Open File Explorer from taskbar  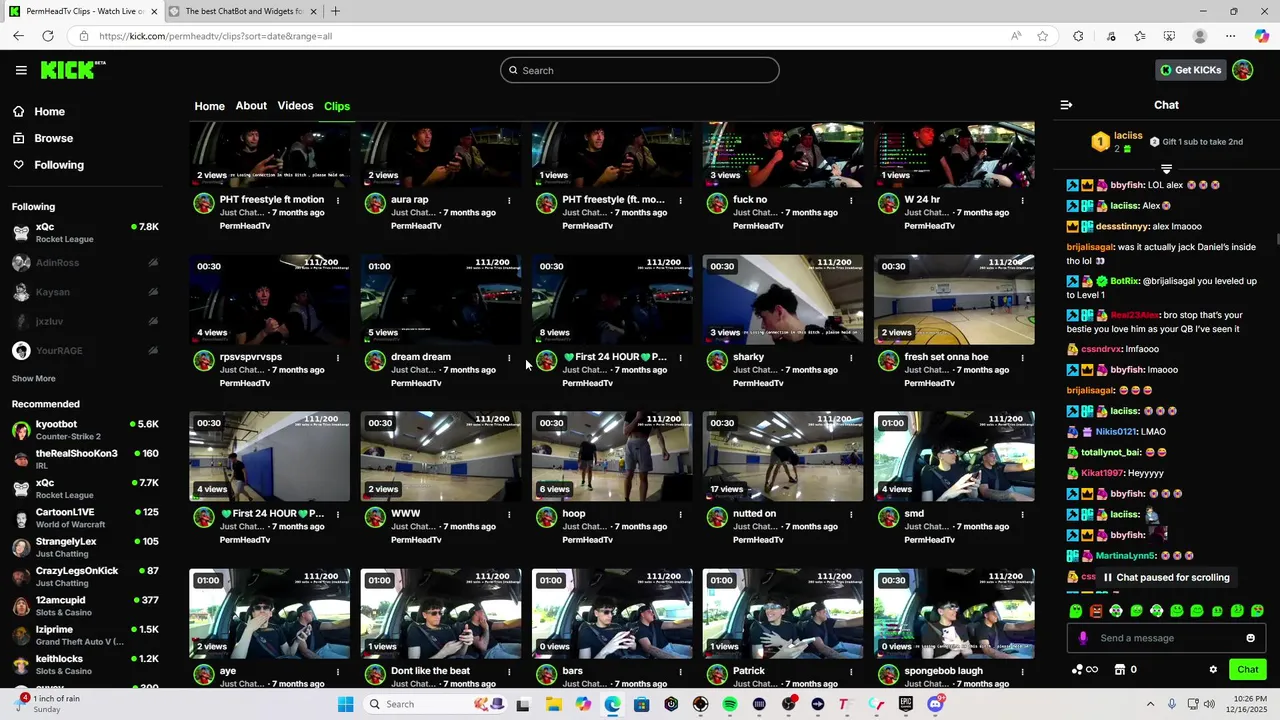554,704
